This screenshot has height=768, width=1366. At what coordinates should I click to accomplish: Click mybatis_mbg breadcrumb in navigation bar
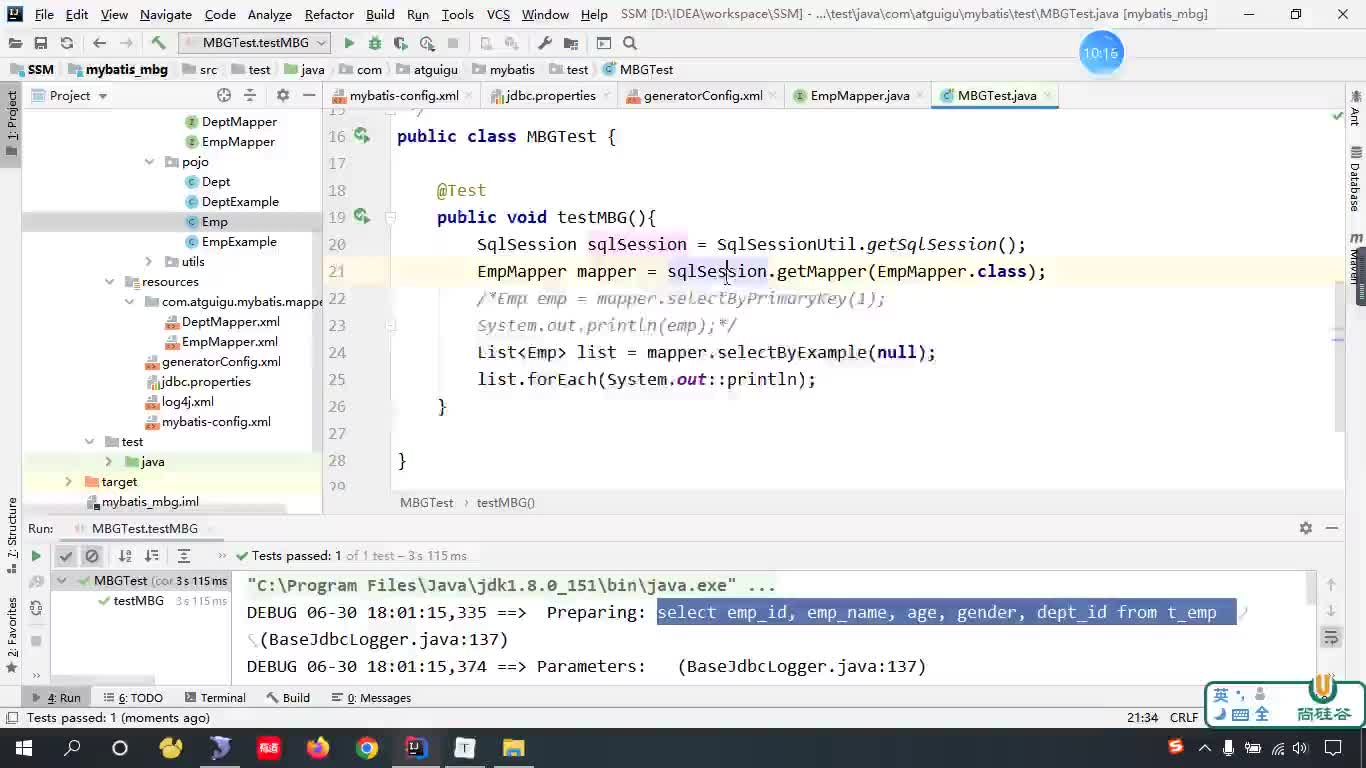click(118, 69)
